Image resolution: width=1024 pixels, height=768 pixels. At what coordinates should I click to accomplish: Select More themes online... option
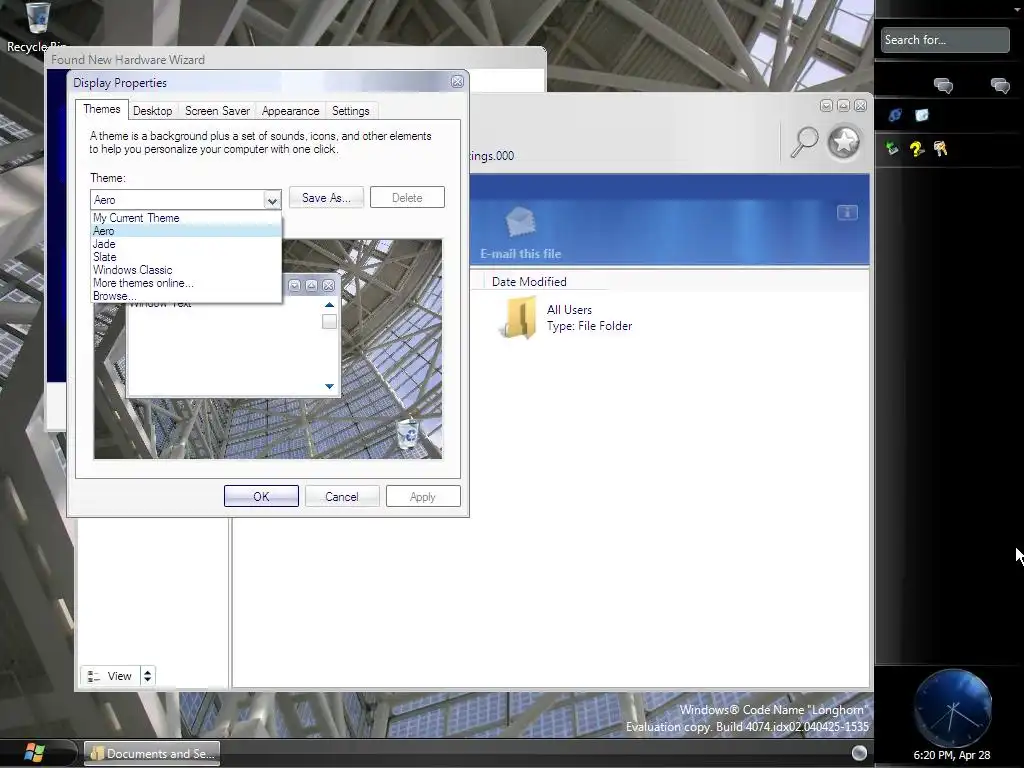click(186, 283)
